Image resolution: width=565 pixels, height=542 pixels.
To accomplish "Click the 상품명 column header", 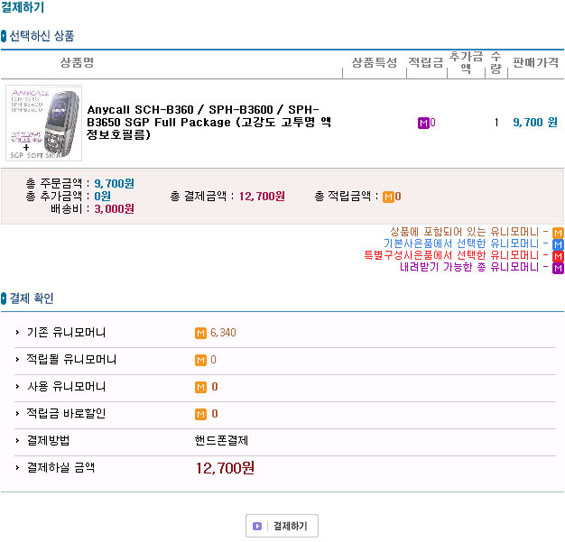I will tap(77, 63).
